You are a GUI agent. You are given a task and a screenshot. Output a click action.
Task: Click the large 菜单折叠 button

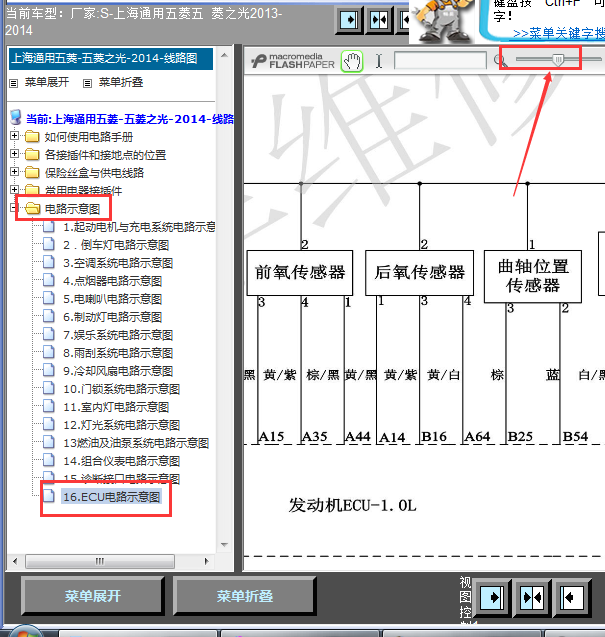point(245,596)
